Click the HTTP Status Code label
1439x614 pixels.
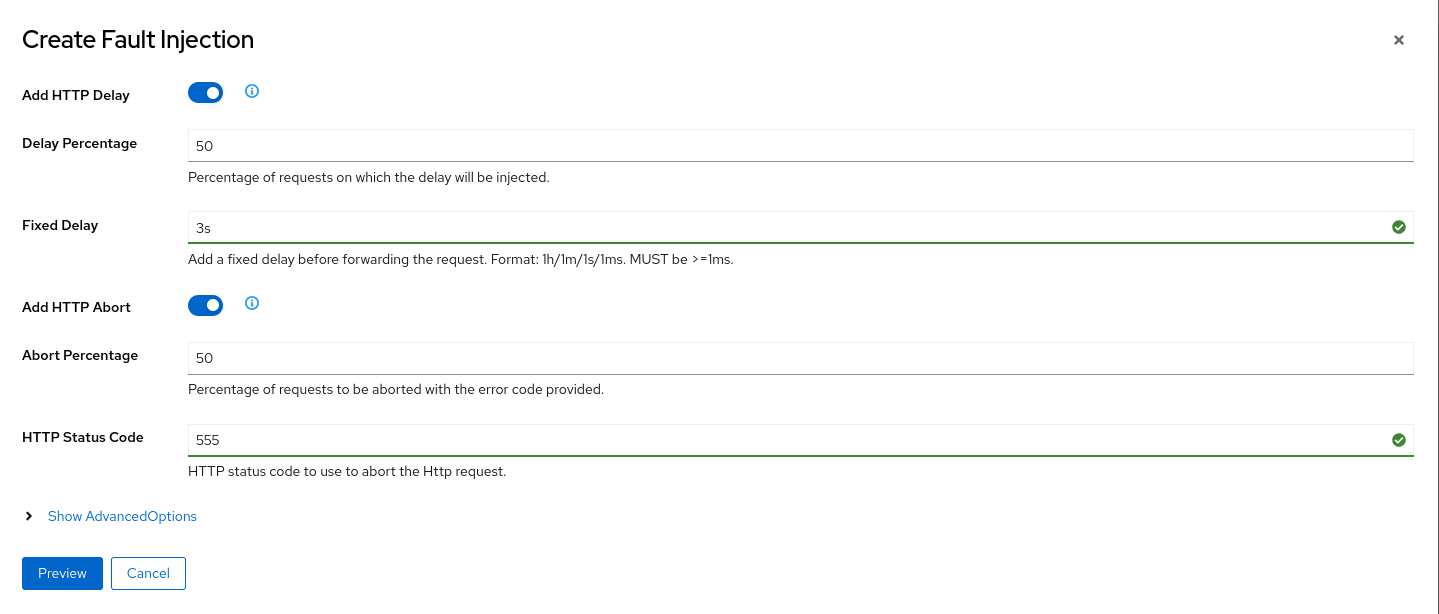click(x=82, y=437)
